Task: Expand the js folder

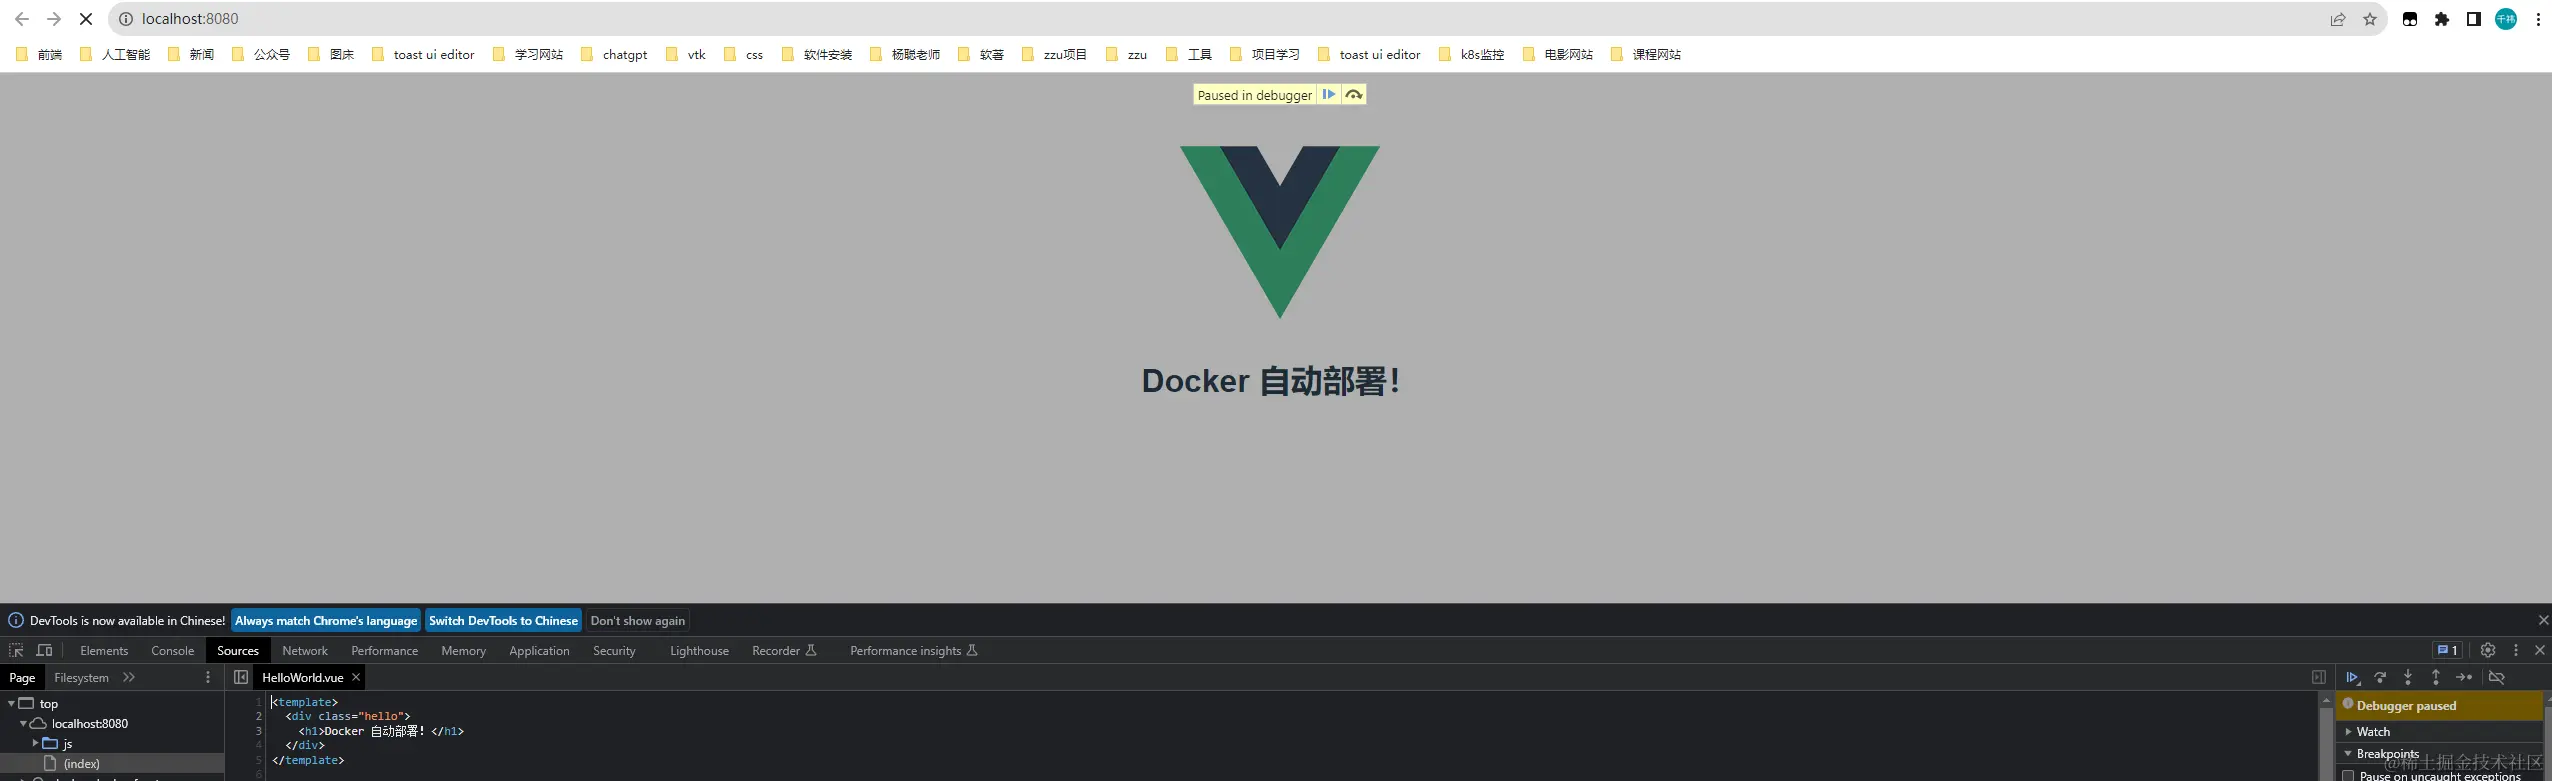Action: 35,743
